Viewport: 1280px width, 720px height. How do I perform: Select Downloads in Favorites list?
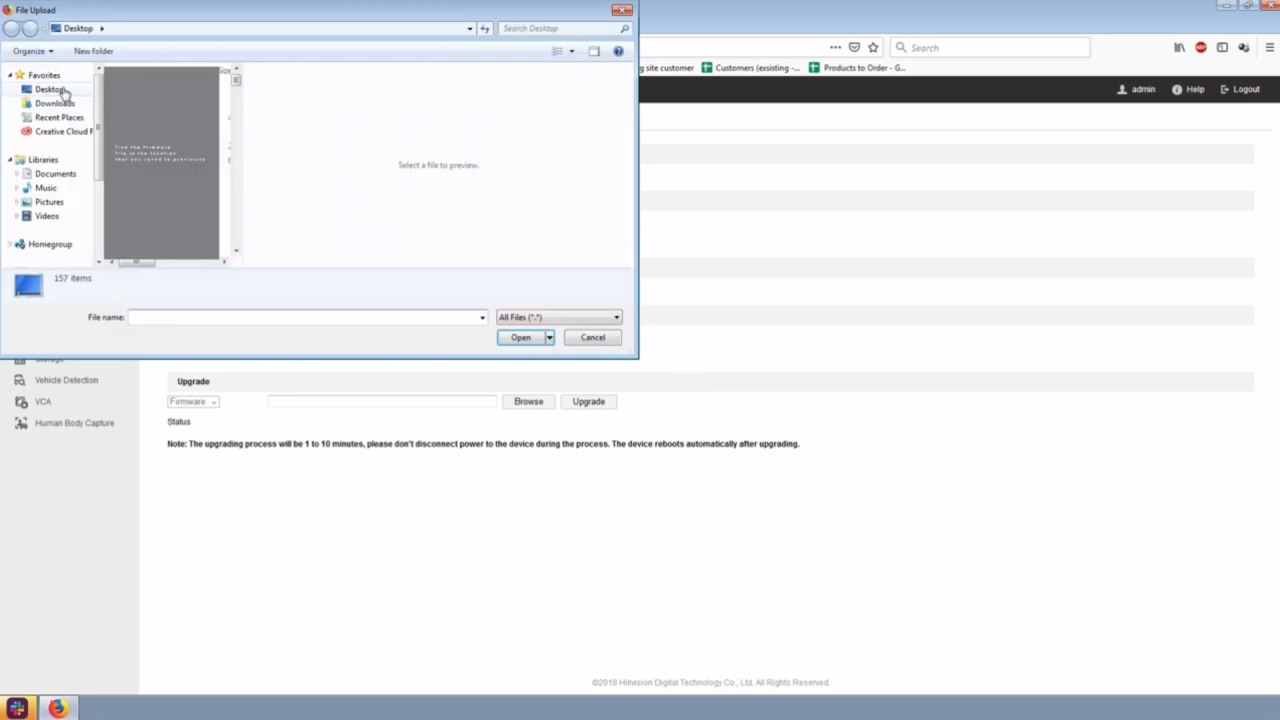tap(54, 103)
